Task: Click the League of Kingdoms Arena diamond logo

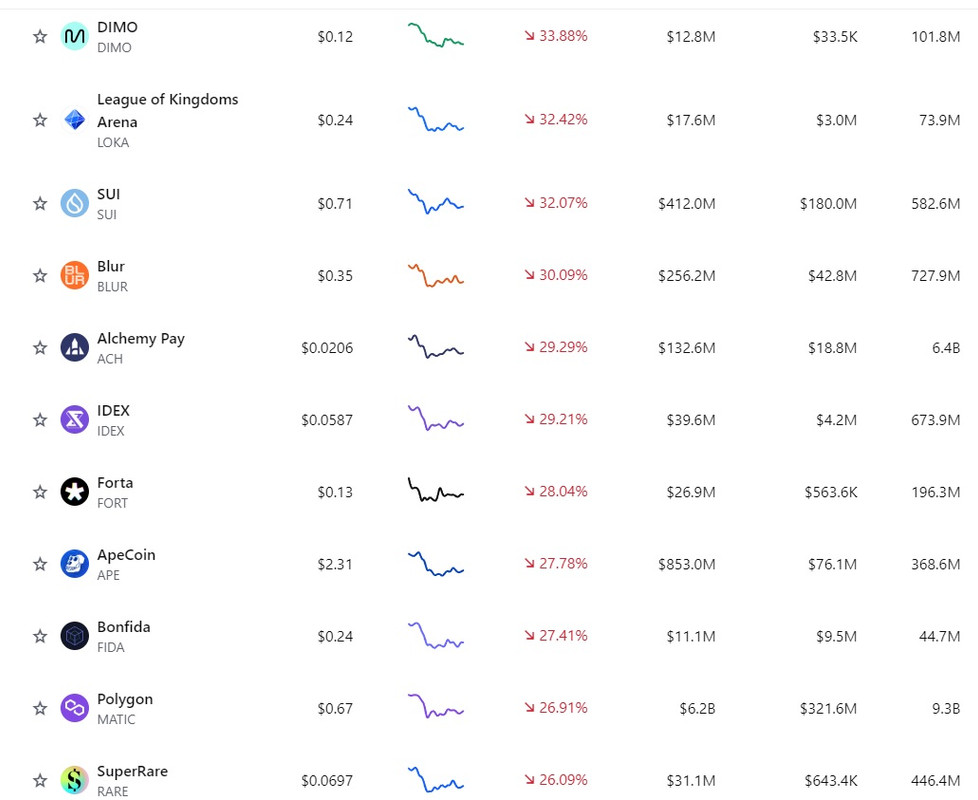Action: coord(74,120)
